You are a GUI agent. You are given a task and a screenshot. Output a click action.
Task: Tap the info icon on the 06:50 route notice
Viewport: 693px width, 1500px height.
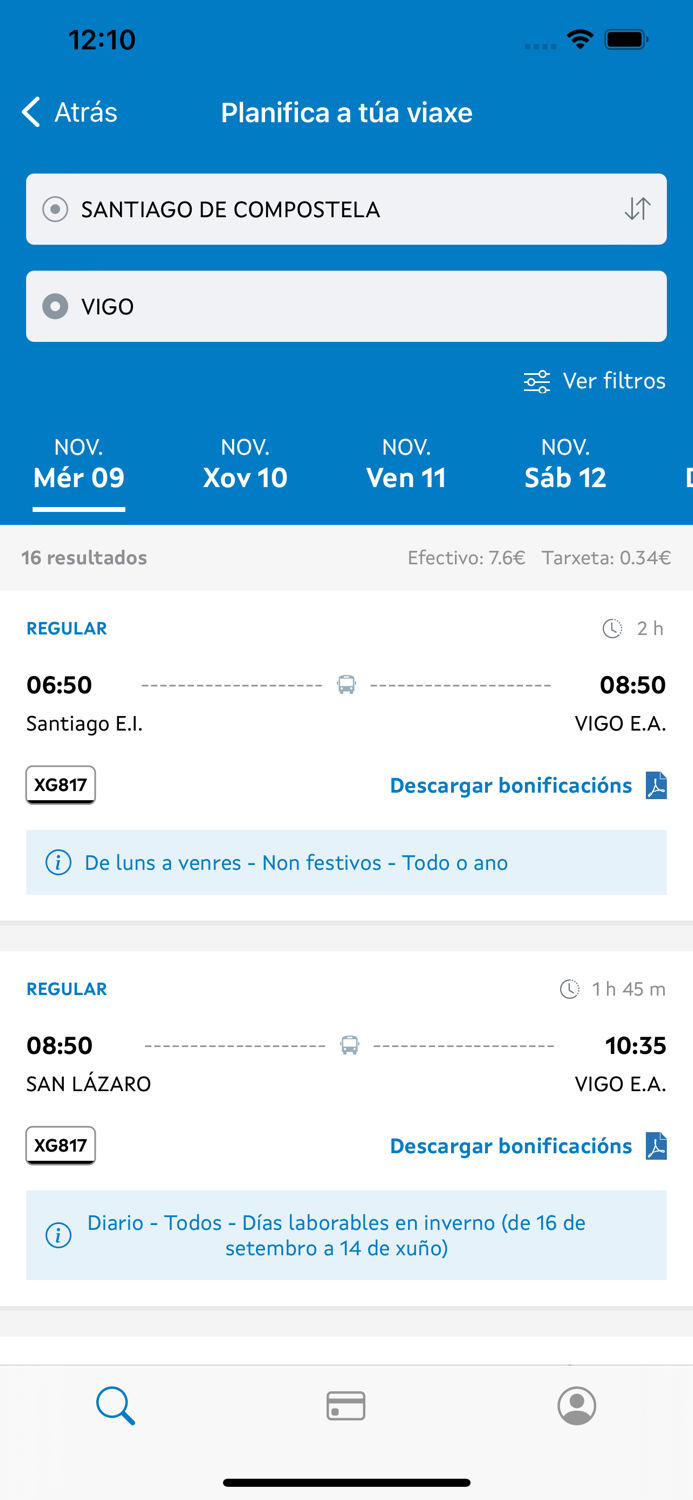[x=58, y=862]
